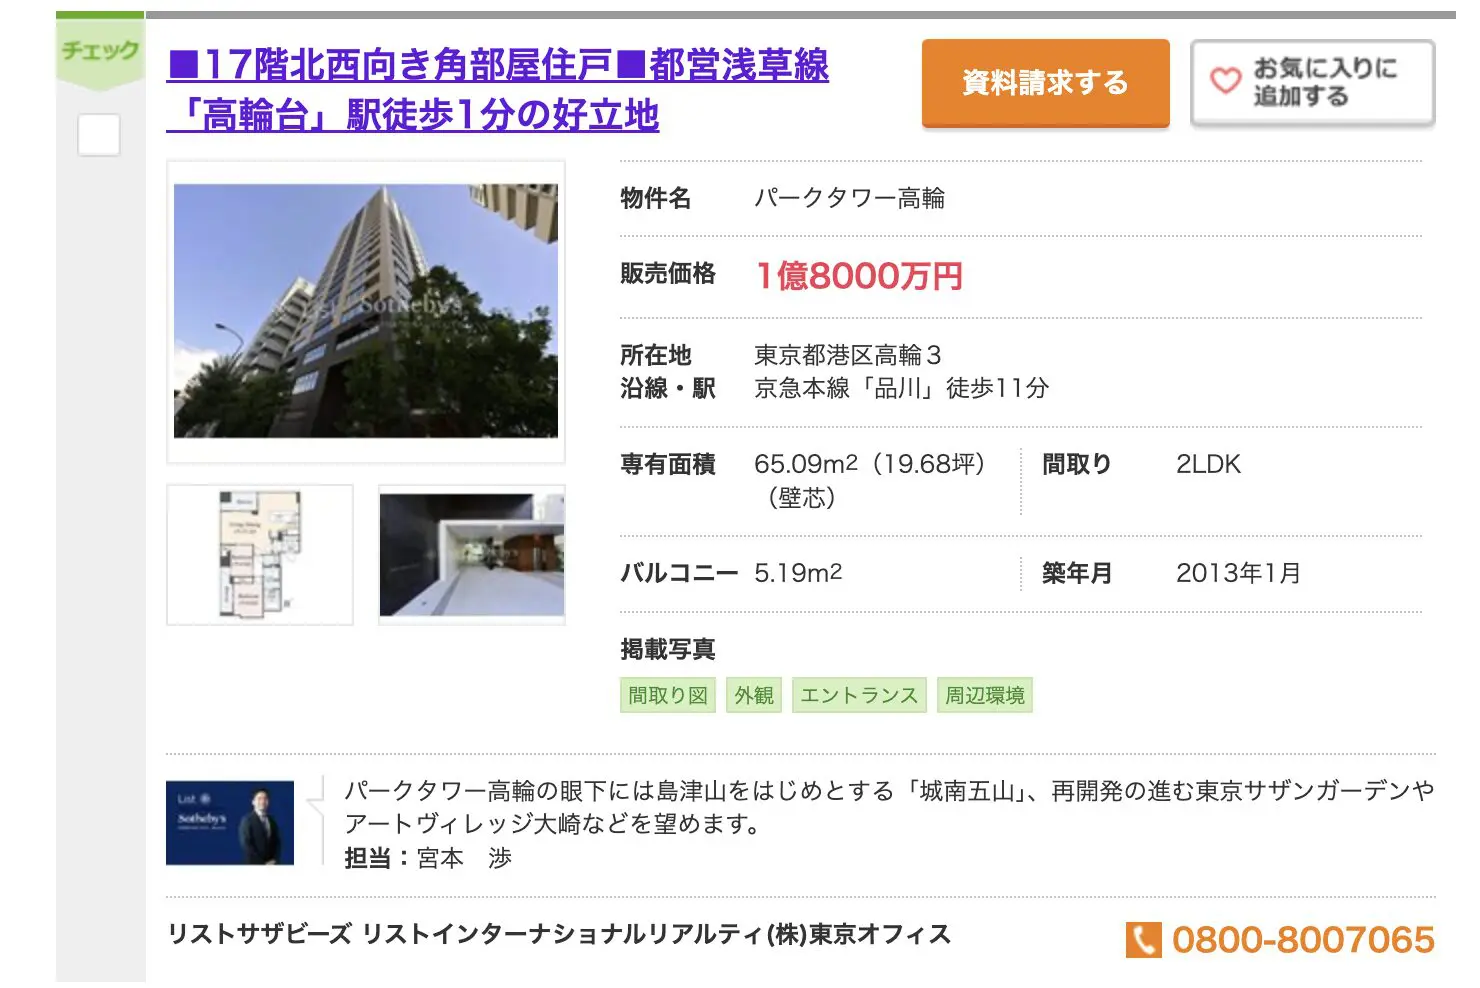
Task: Choose the エントランス photo tag
Action: pyautogui.click(x=859, y=695)
